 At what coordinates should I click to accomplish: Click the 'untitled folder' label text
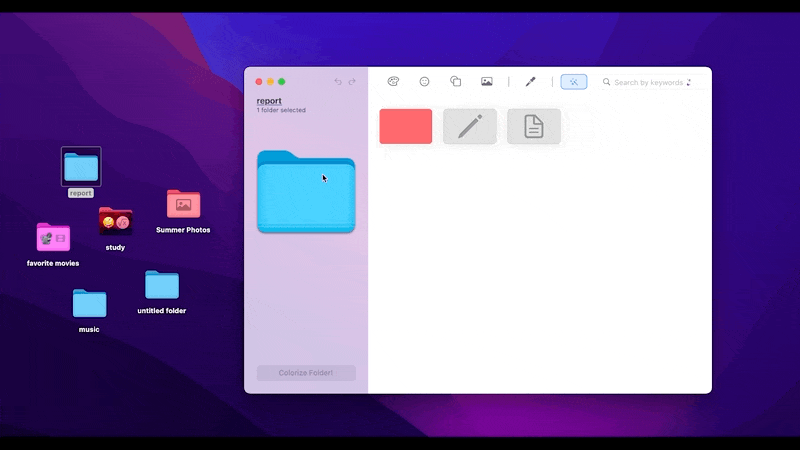pos(162,311)
